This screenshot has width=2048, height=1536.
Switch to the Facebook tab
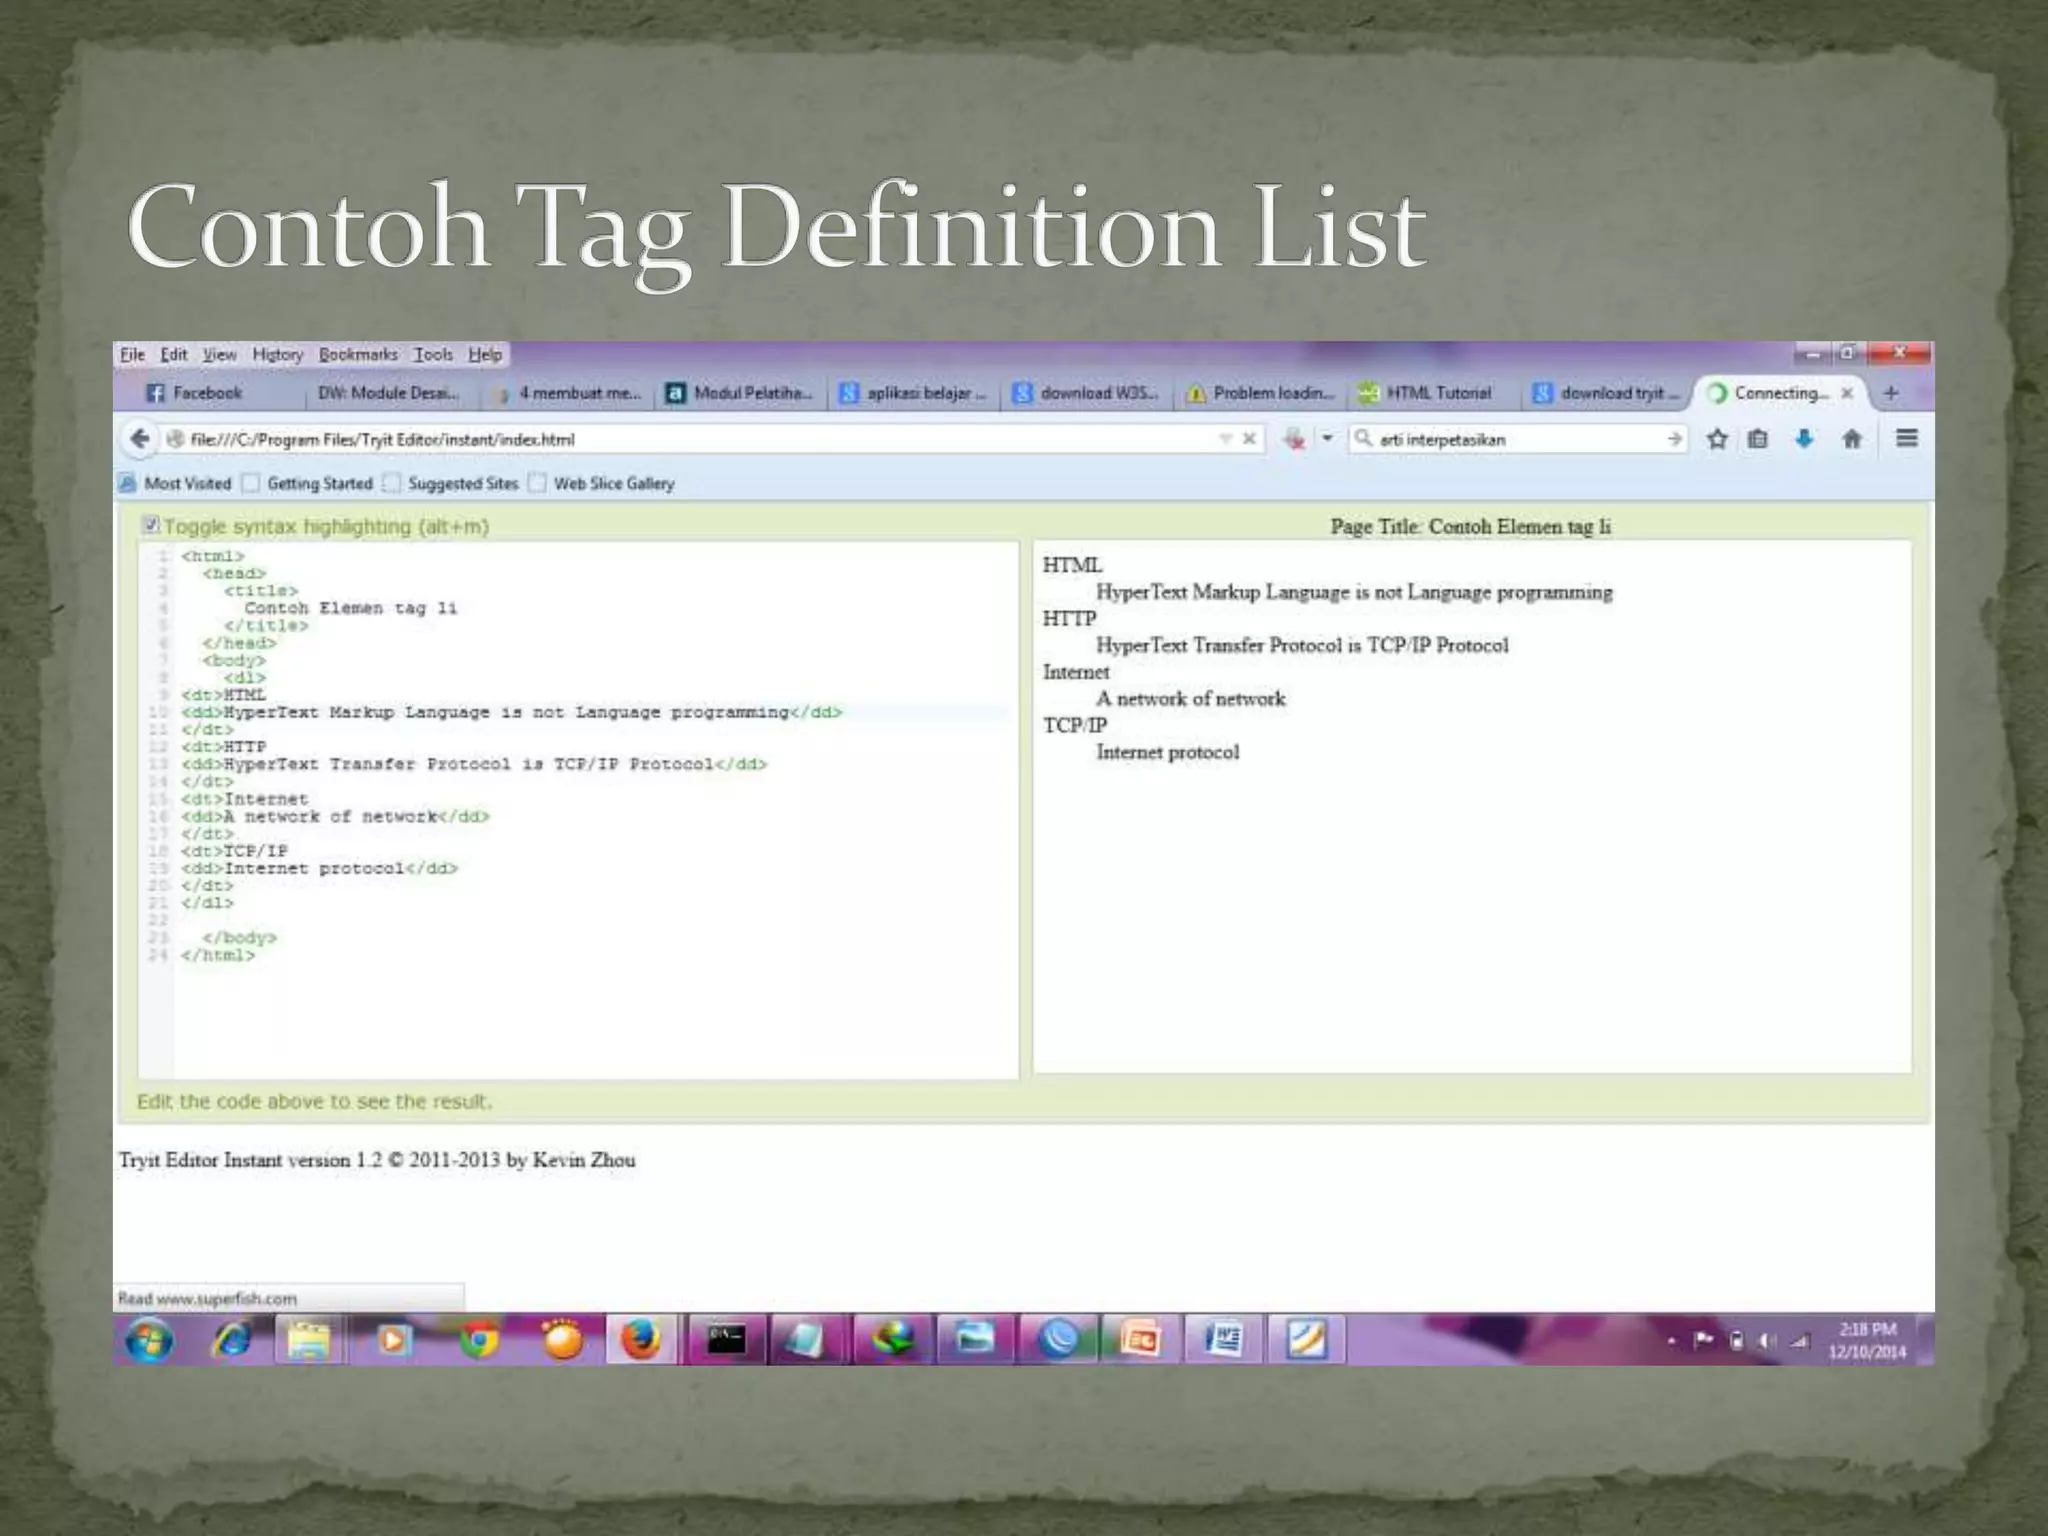206,393
